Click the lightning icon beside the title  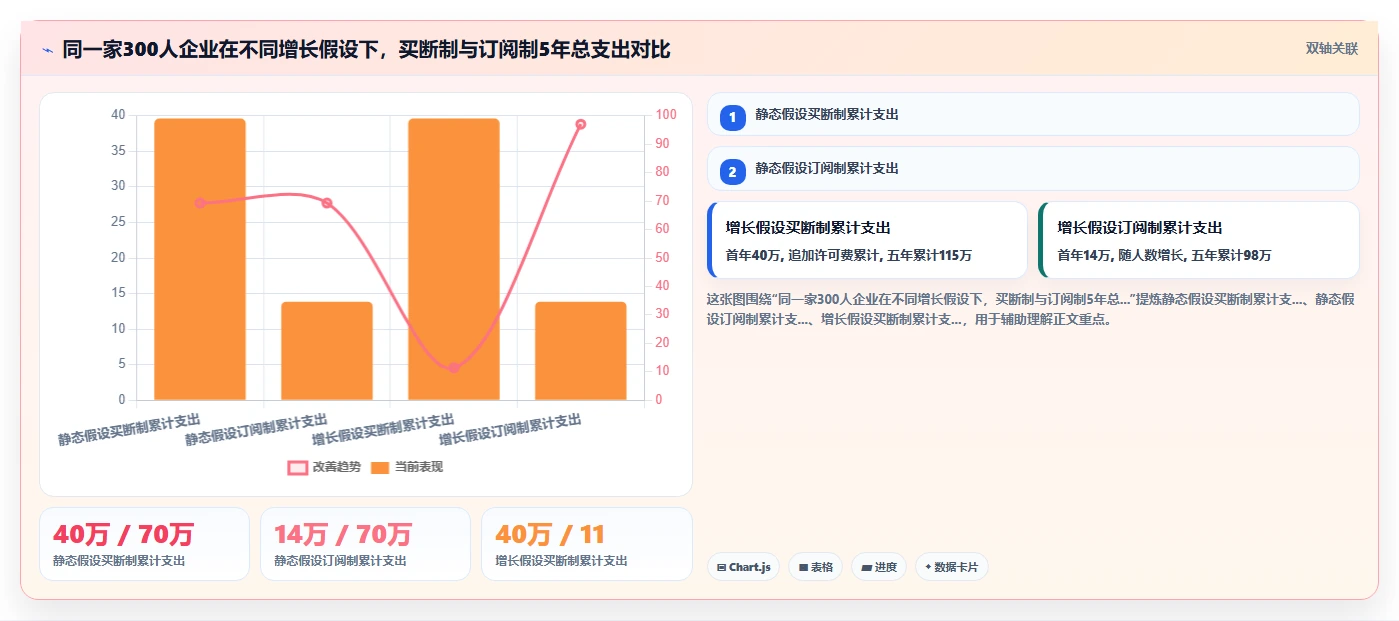point(47,49)
